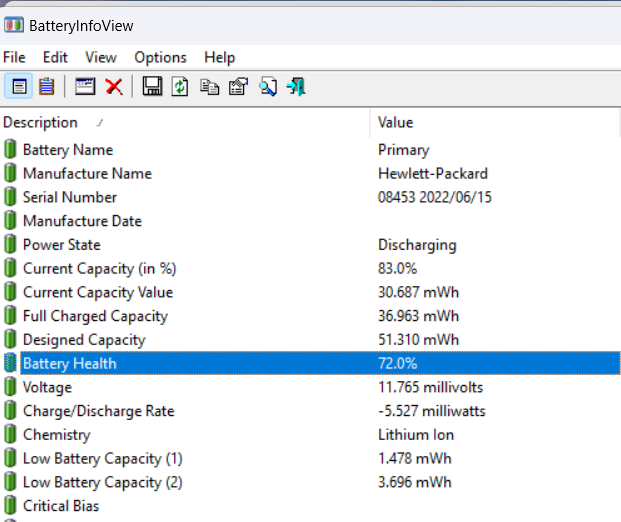Select the Low Battery Capacity (2) row
621x522 pixels.
[x=310, y=482]
